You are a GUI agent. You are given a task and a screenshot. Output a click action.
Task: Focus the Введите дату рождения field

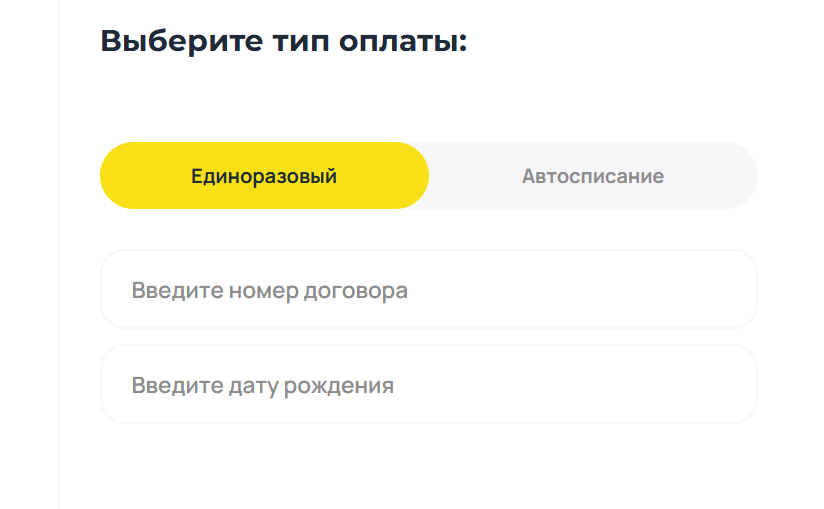click(x=428, y=385)
